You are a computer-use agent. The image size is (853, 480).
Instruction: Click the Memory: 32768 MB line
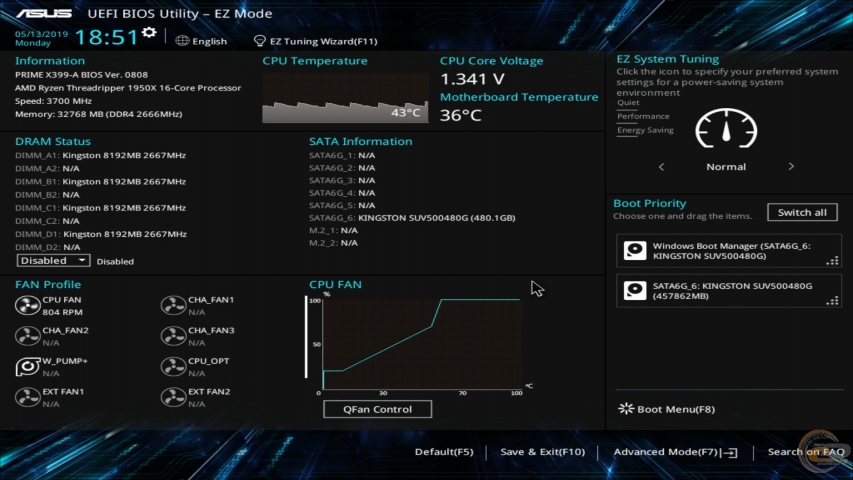click(x=98, y=114)
